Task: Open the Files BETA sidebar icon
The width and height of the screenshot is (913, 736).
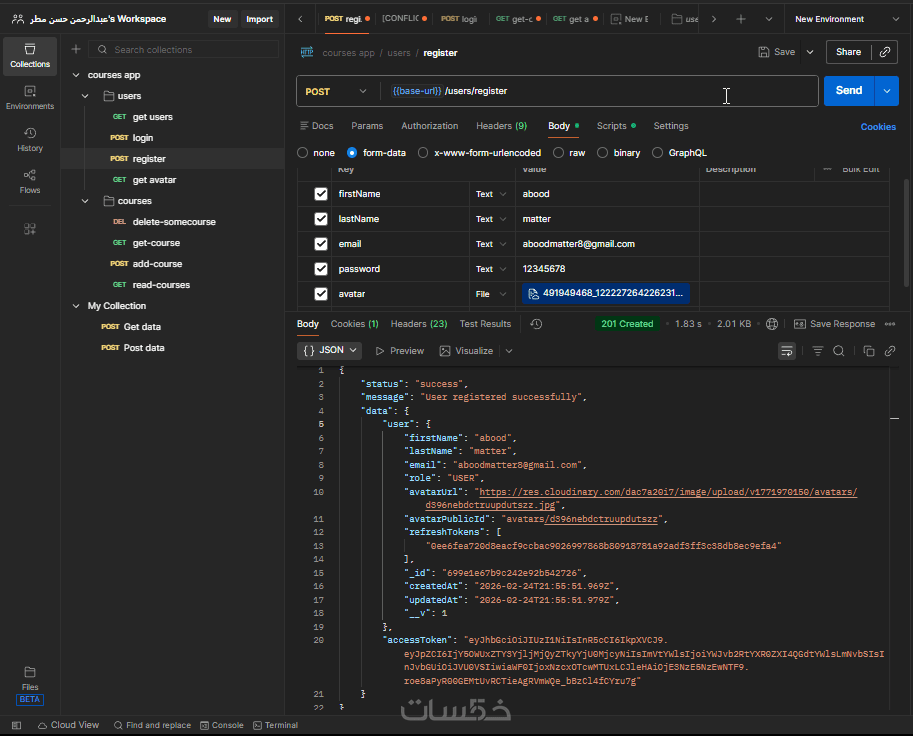Action: pyautogui.click(x=30, y=679)
